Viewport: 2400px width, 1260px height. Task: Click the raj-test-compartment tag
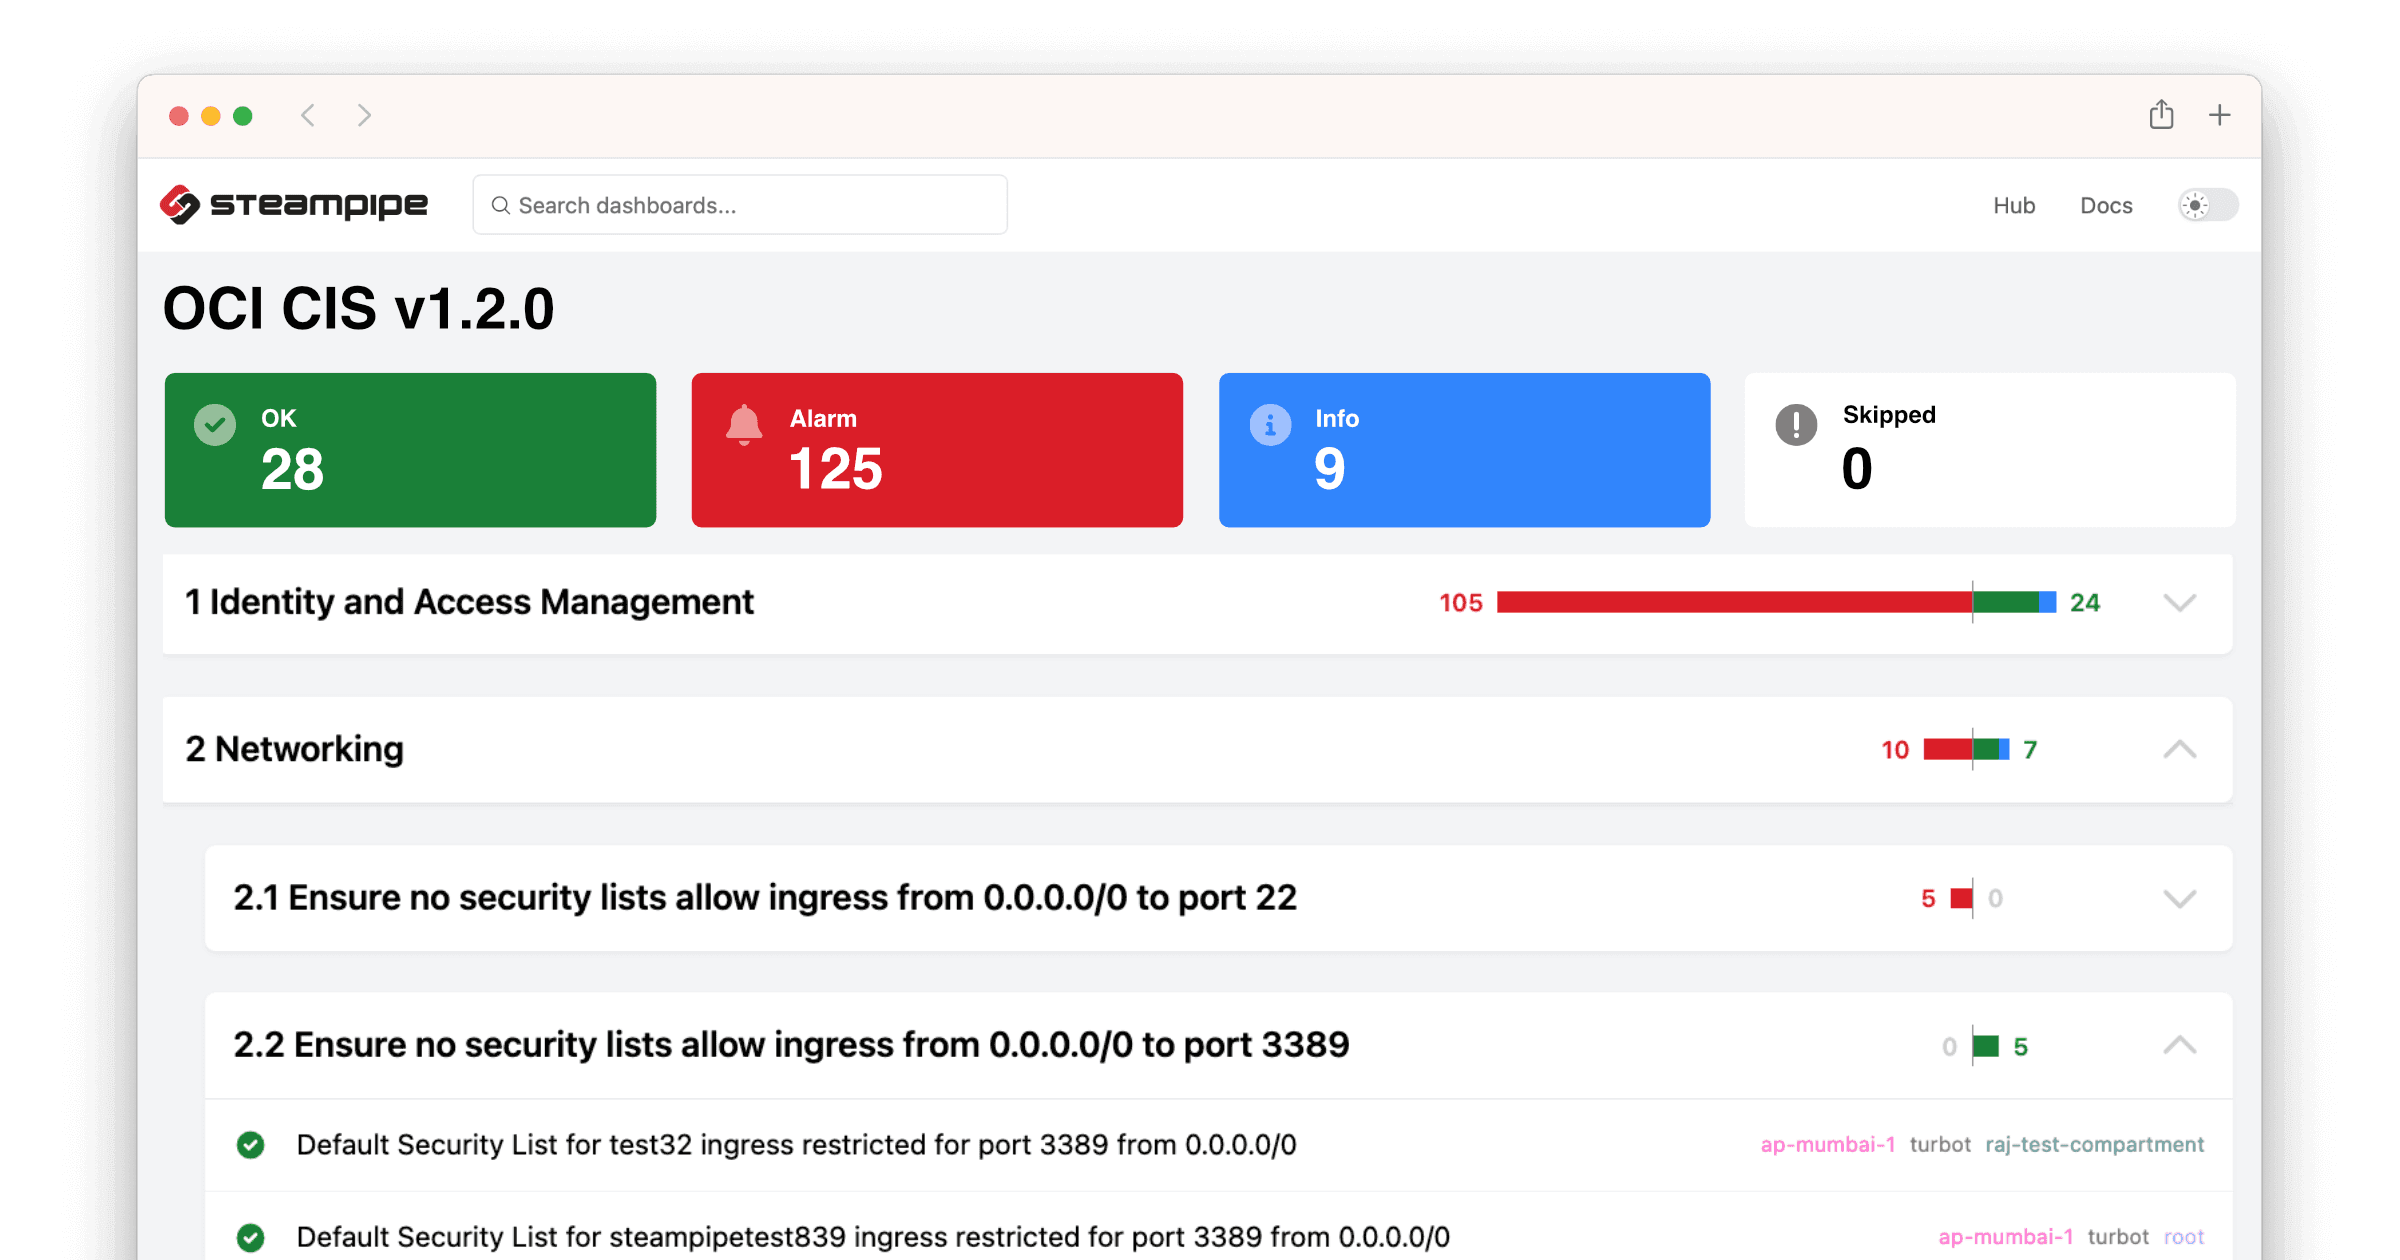(x=2095, y=1145)
